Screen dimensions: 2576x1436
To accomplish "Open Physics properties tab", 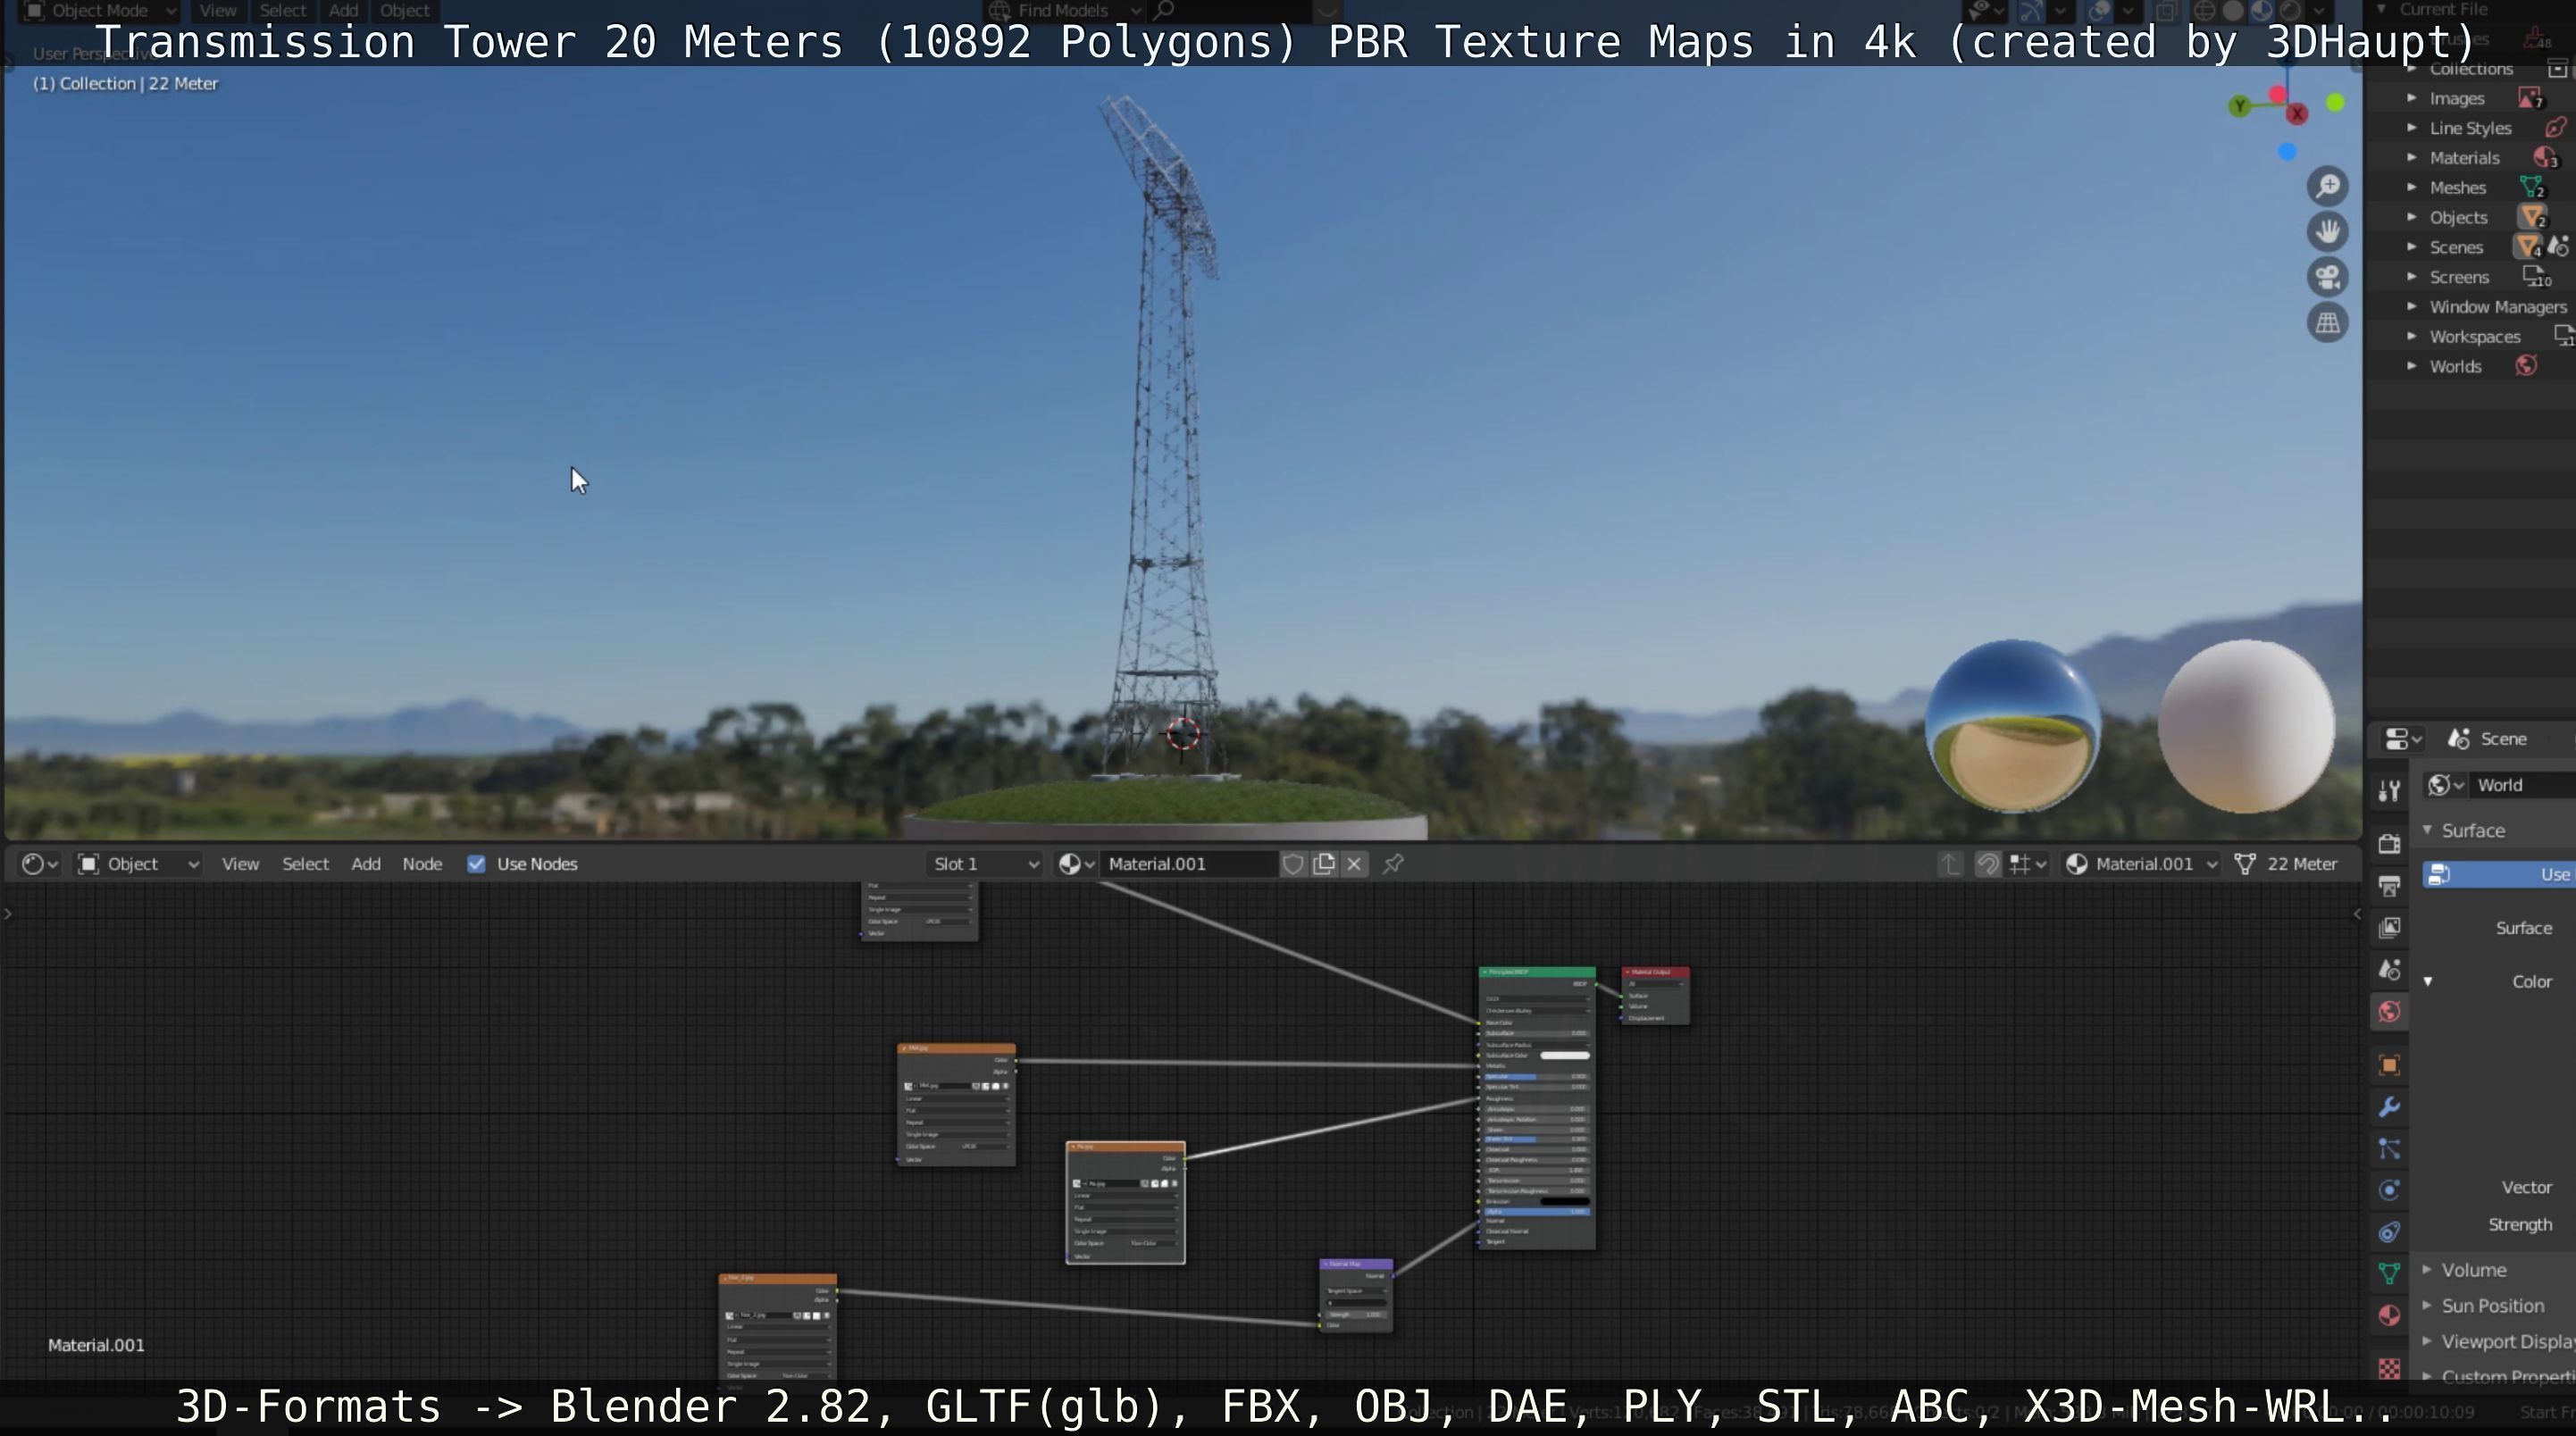I will (2389, 1190).
